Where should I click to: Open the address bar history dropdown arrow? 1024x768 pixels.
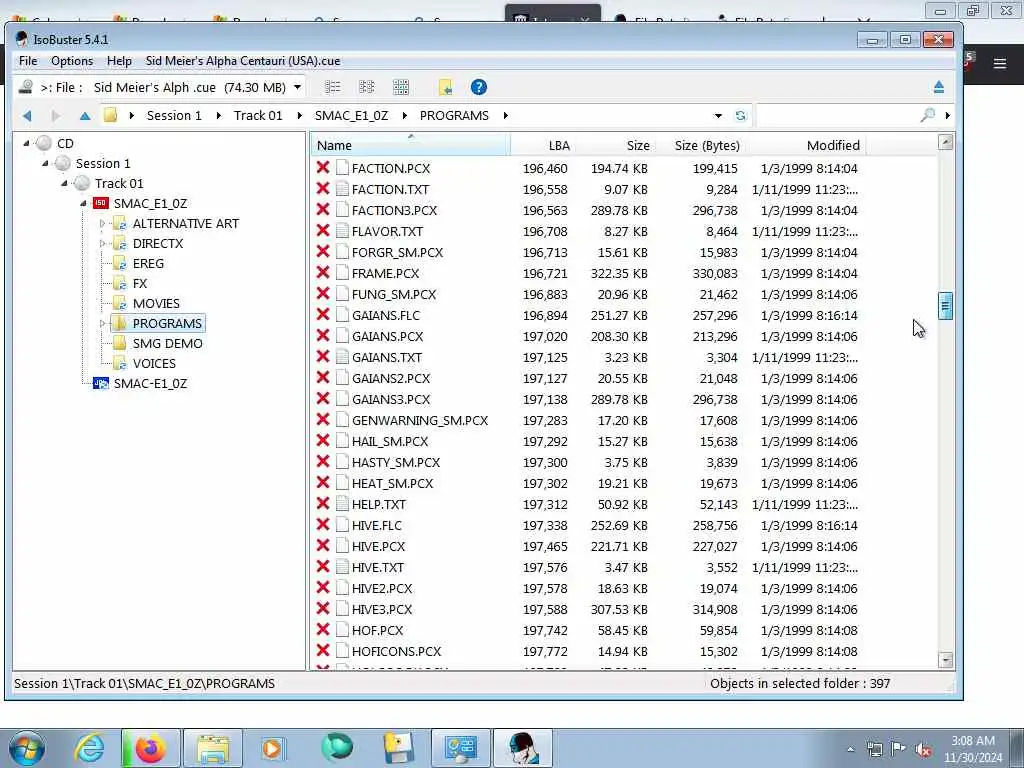click(x=718, y=116)
